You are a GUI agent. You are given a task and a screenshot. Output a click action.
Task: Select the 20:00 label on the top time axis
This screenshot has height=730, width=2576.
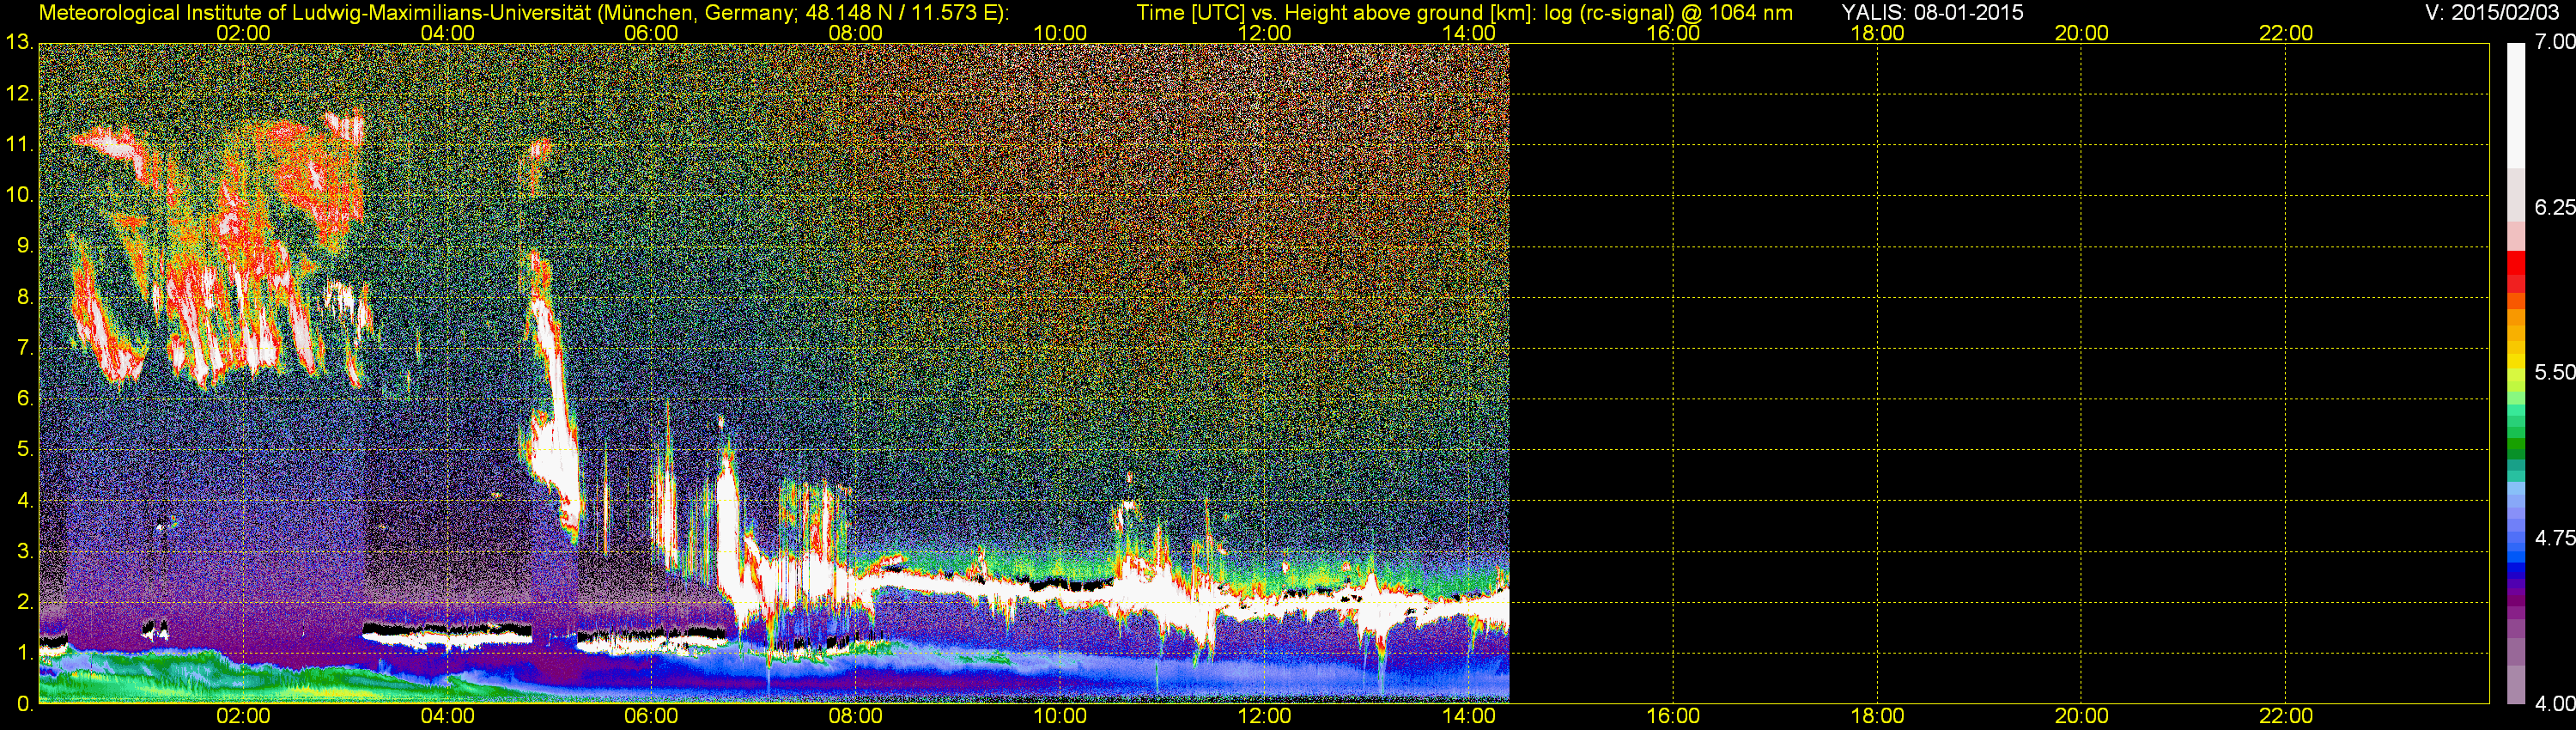(2082, 33)
